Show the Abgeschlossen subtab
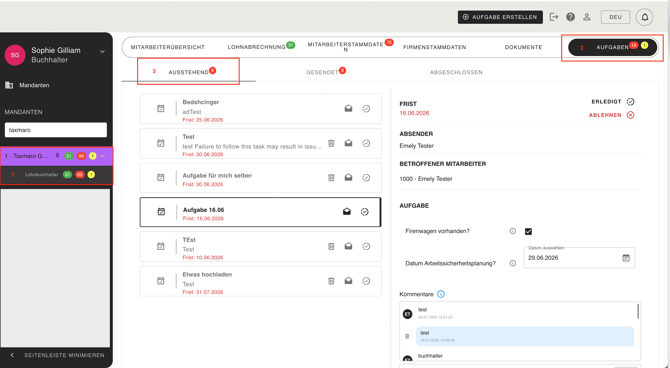 tap(456, 72)
